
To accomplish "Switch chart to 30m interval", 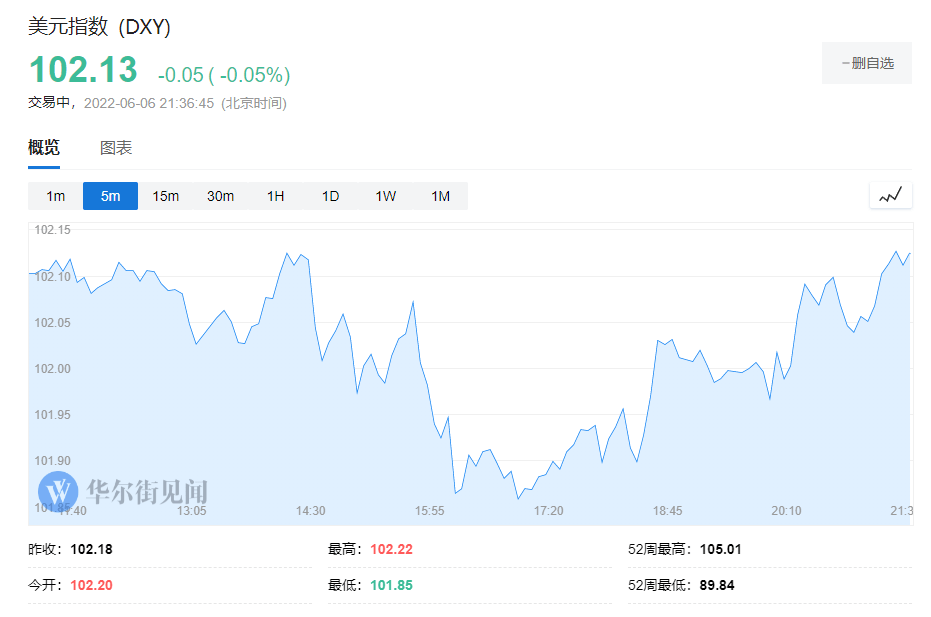I will click(220, 196).
